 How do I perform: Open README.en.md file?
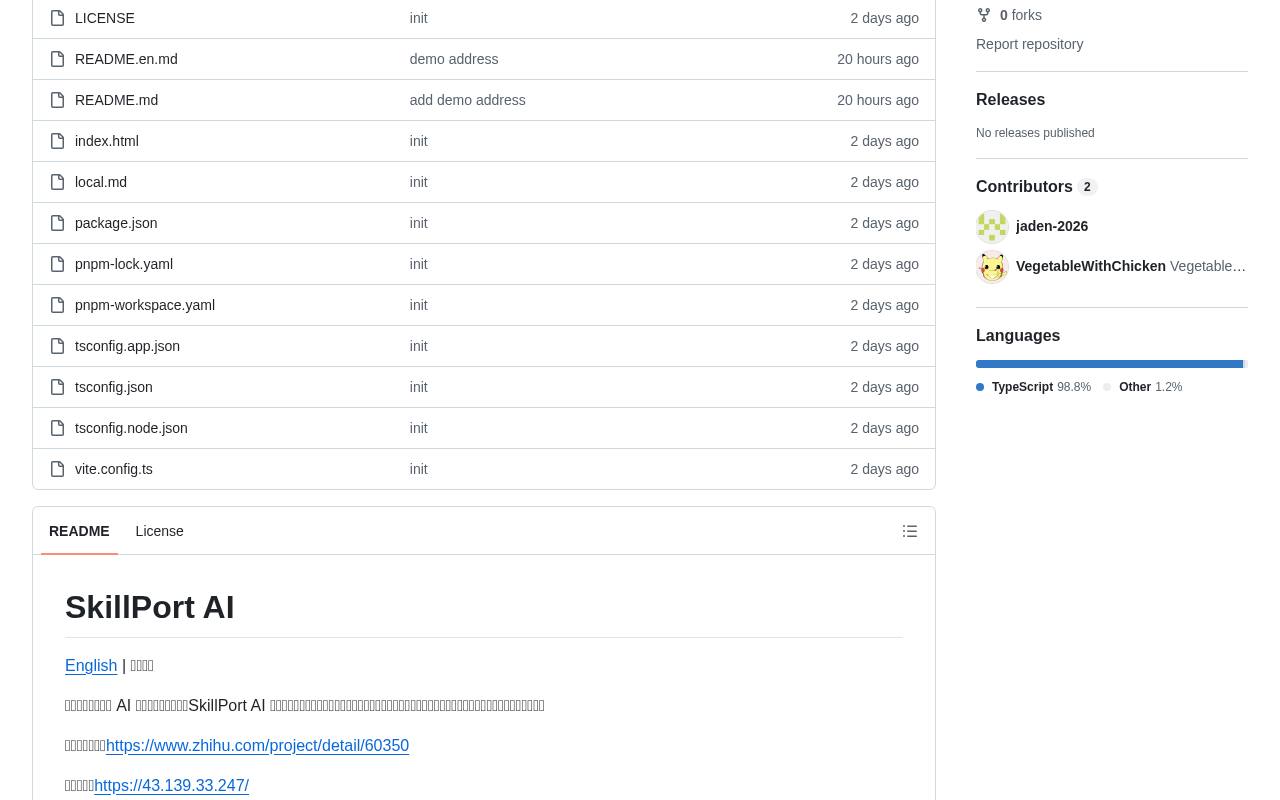point(126,59)
